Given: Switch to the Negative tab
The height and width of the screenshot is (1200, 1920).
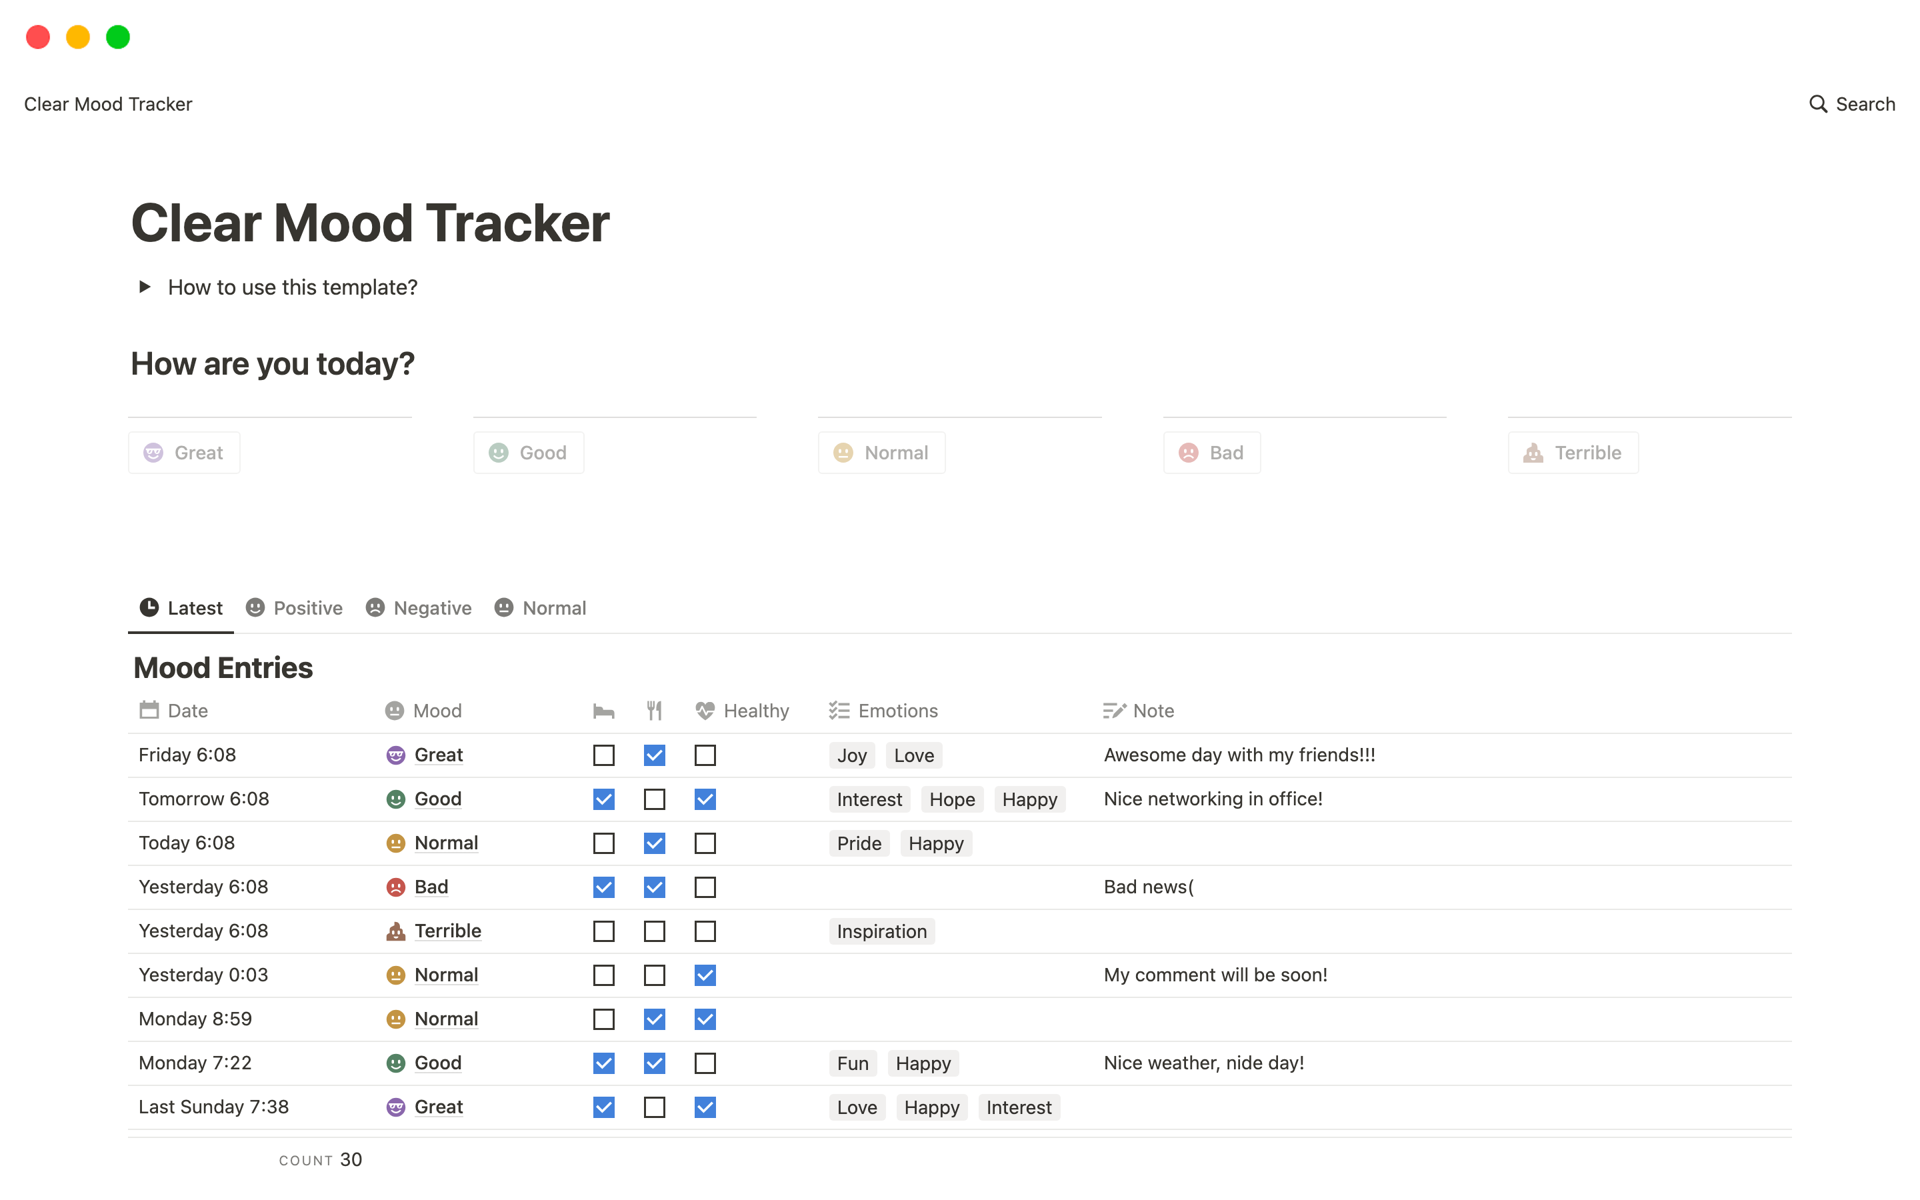Looking at the screenshot, I should pyautogui.click(x=419, y=608).
